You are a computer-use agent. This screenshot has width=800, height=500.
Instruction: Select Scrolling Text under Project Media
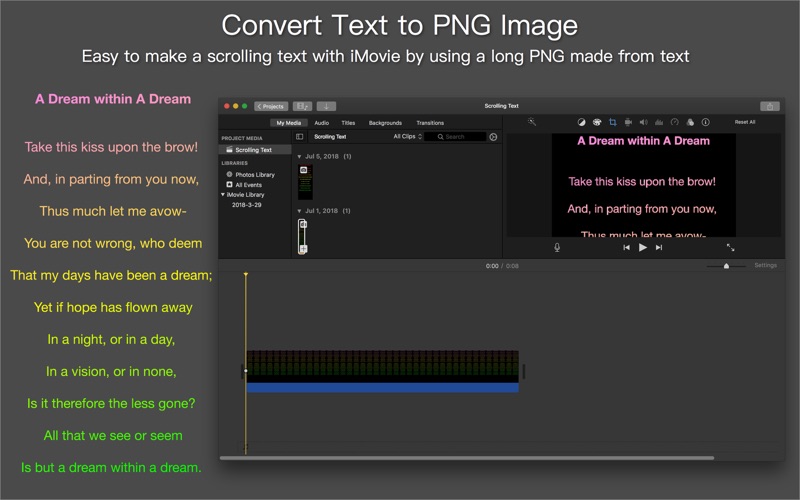255,149
